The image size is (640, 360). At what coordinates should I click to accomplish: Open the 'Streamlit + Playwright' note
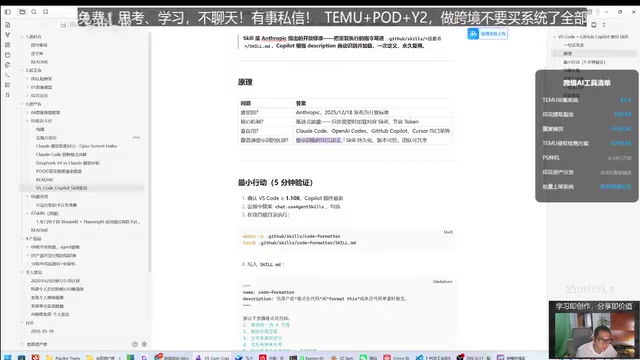(88, 222)
